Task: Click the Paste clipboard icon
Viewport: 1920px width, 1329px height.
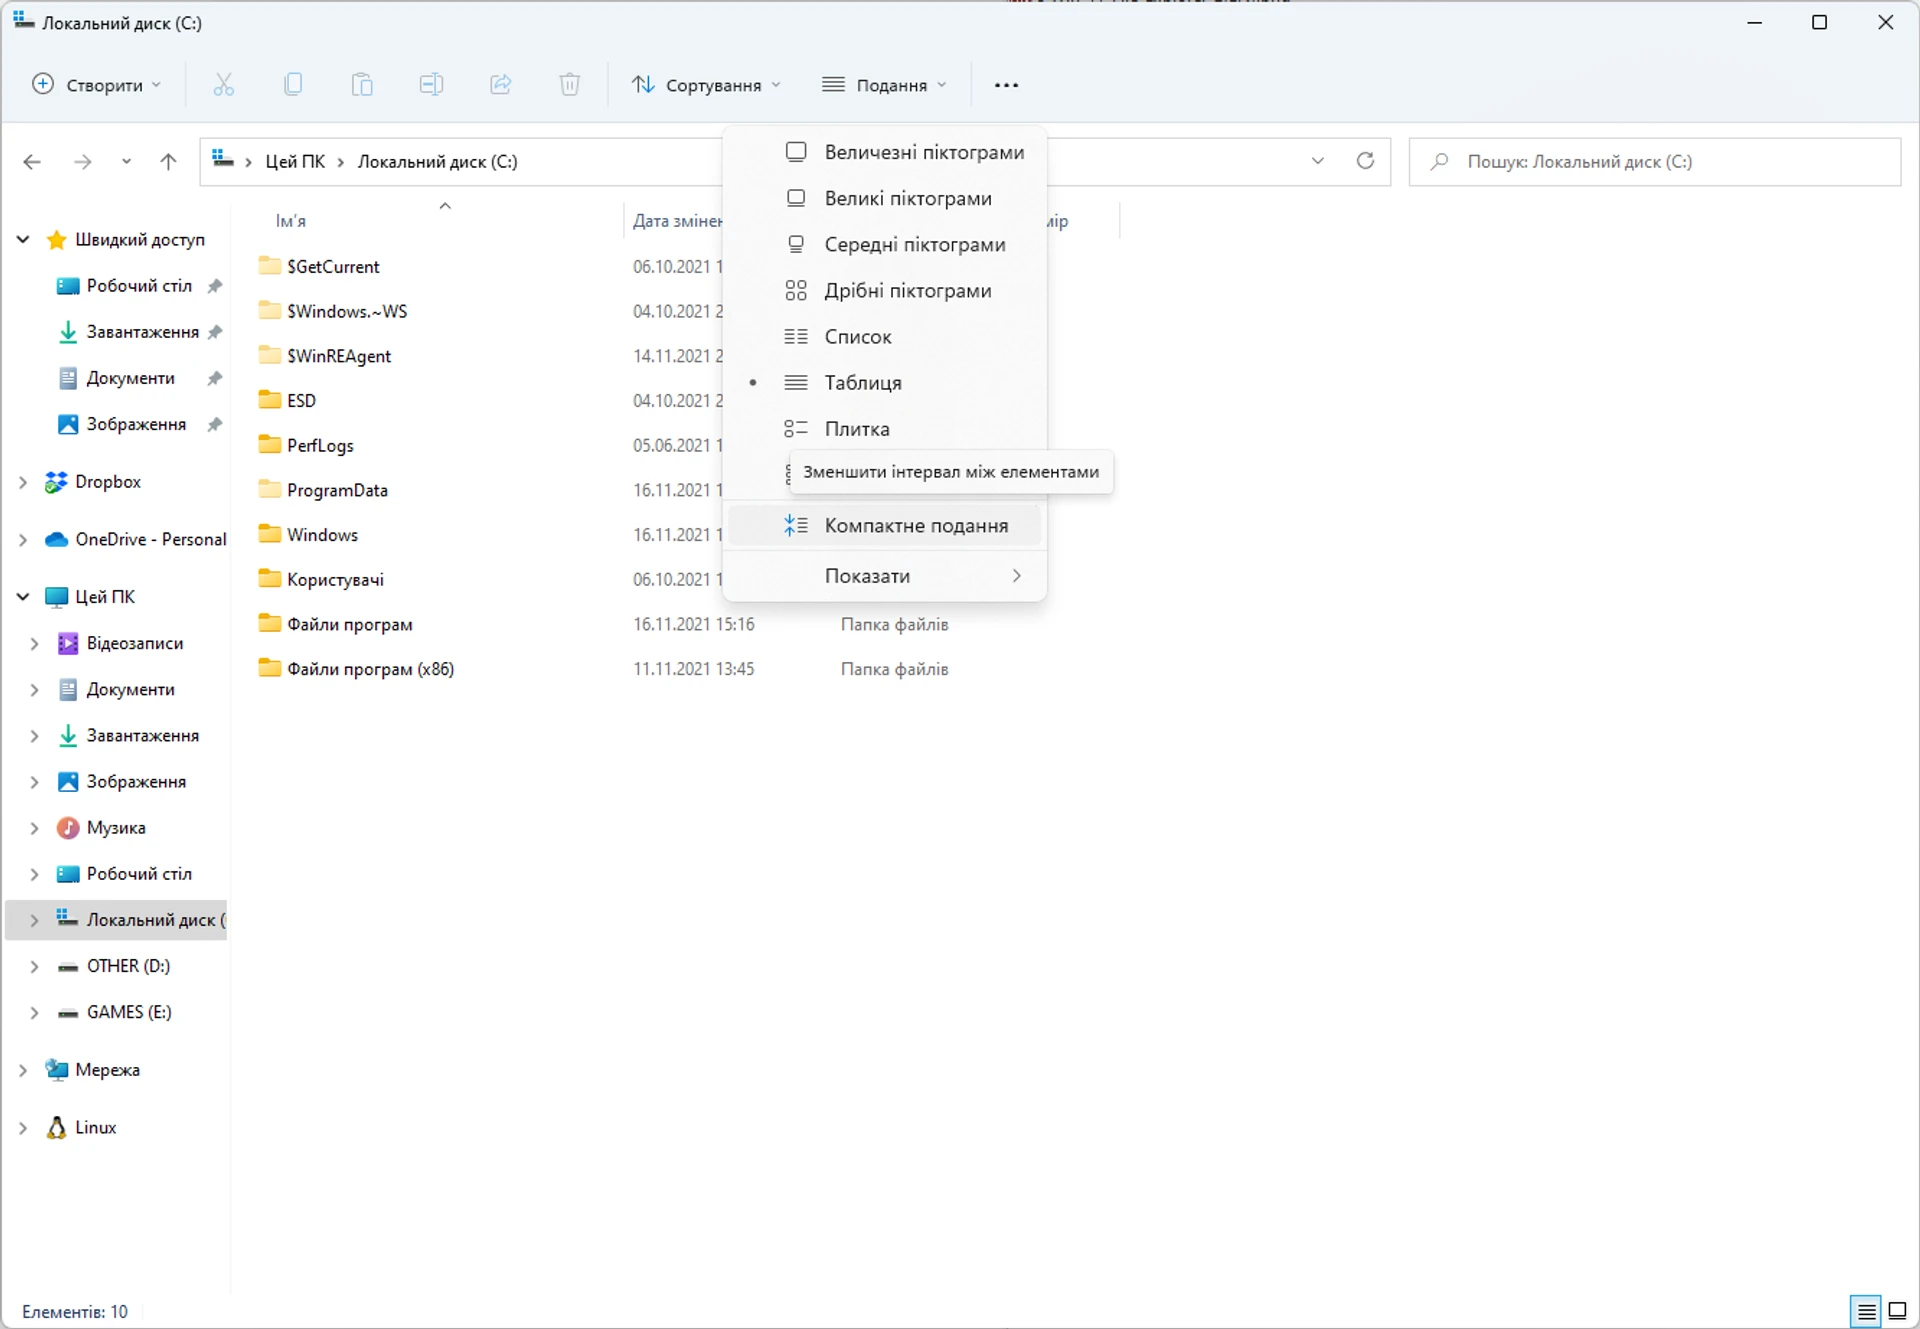Action: point(362,85)
